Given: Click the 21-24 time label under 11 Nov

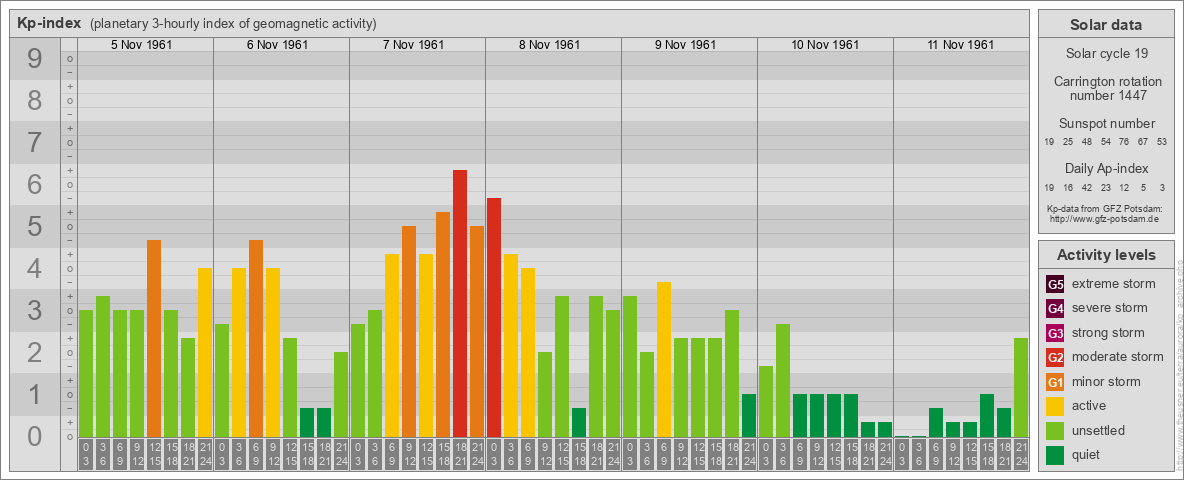Looking at the screenshot, I should [x=1021, y=455].
